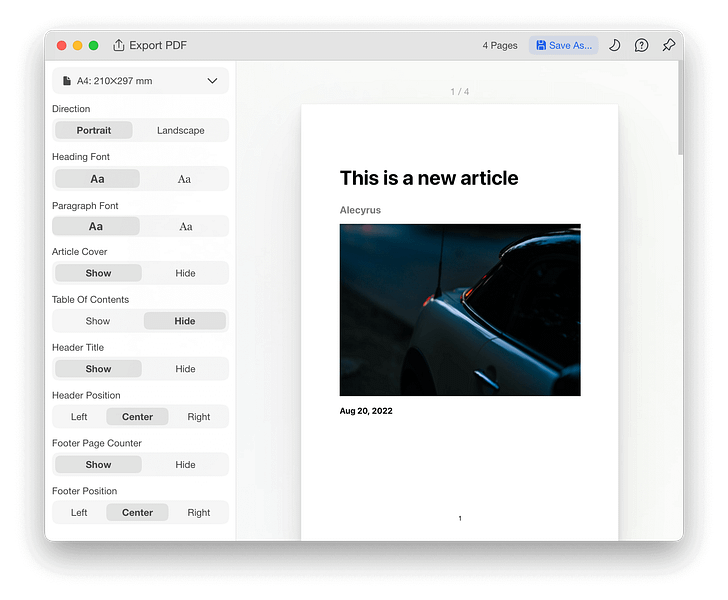This screenshot has height=600, width=728.
Task: Set Footer Position to Right
Action: coord(199,512)
